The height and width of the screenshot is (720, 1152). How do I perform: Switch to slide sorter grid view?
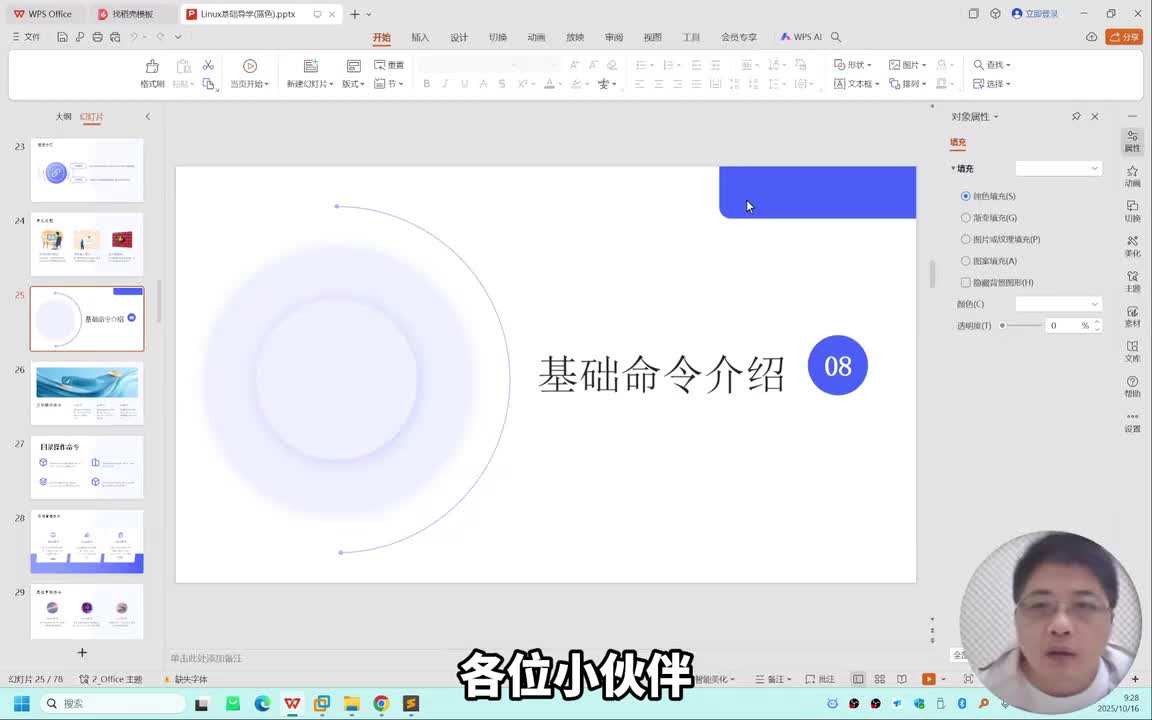tap(879, 679)
